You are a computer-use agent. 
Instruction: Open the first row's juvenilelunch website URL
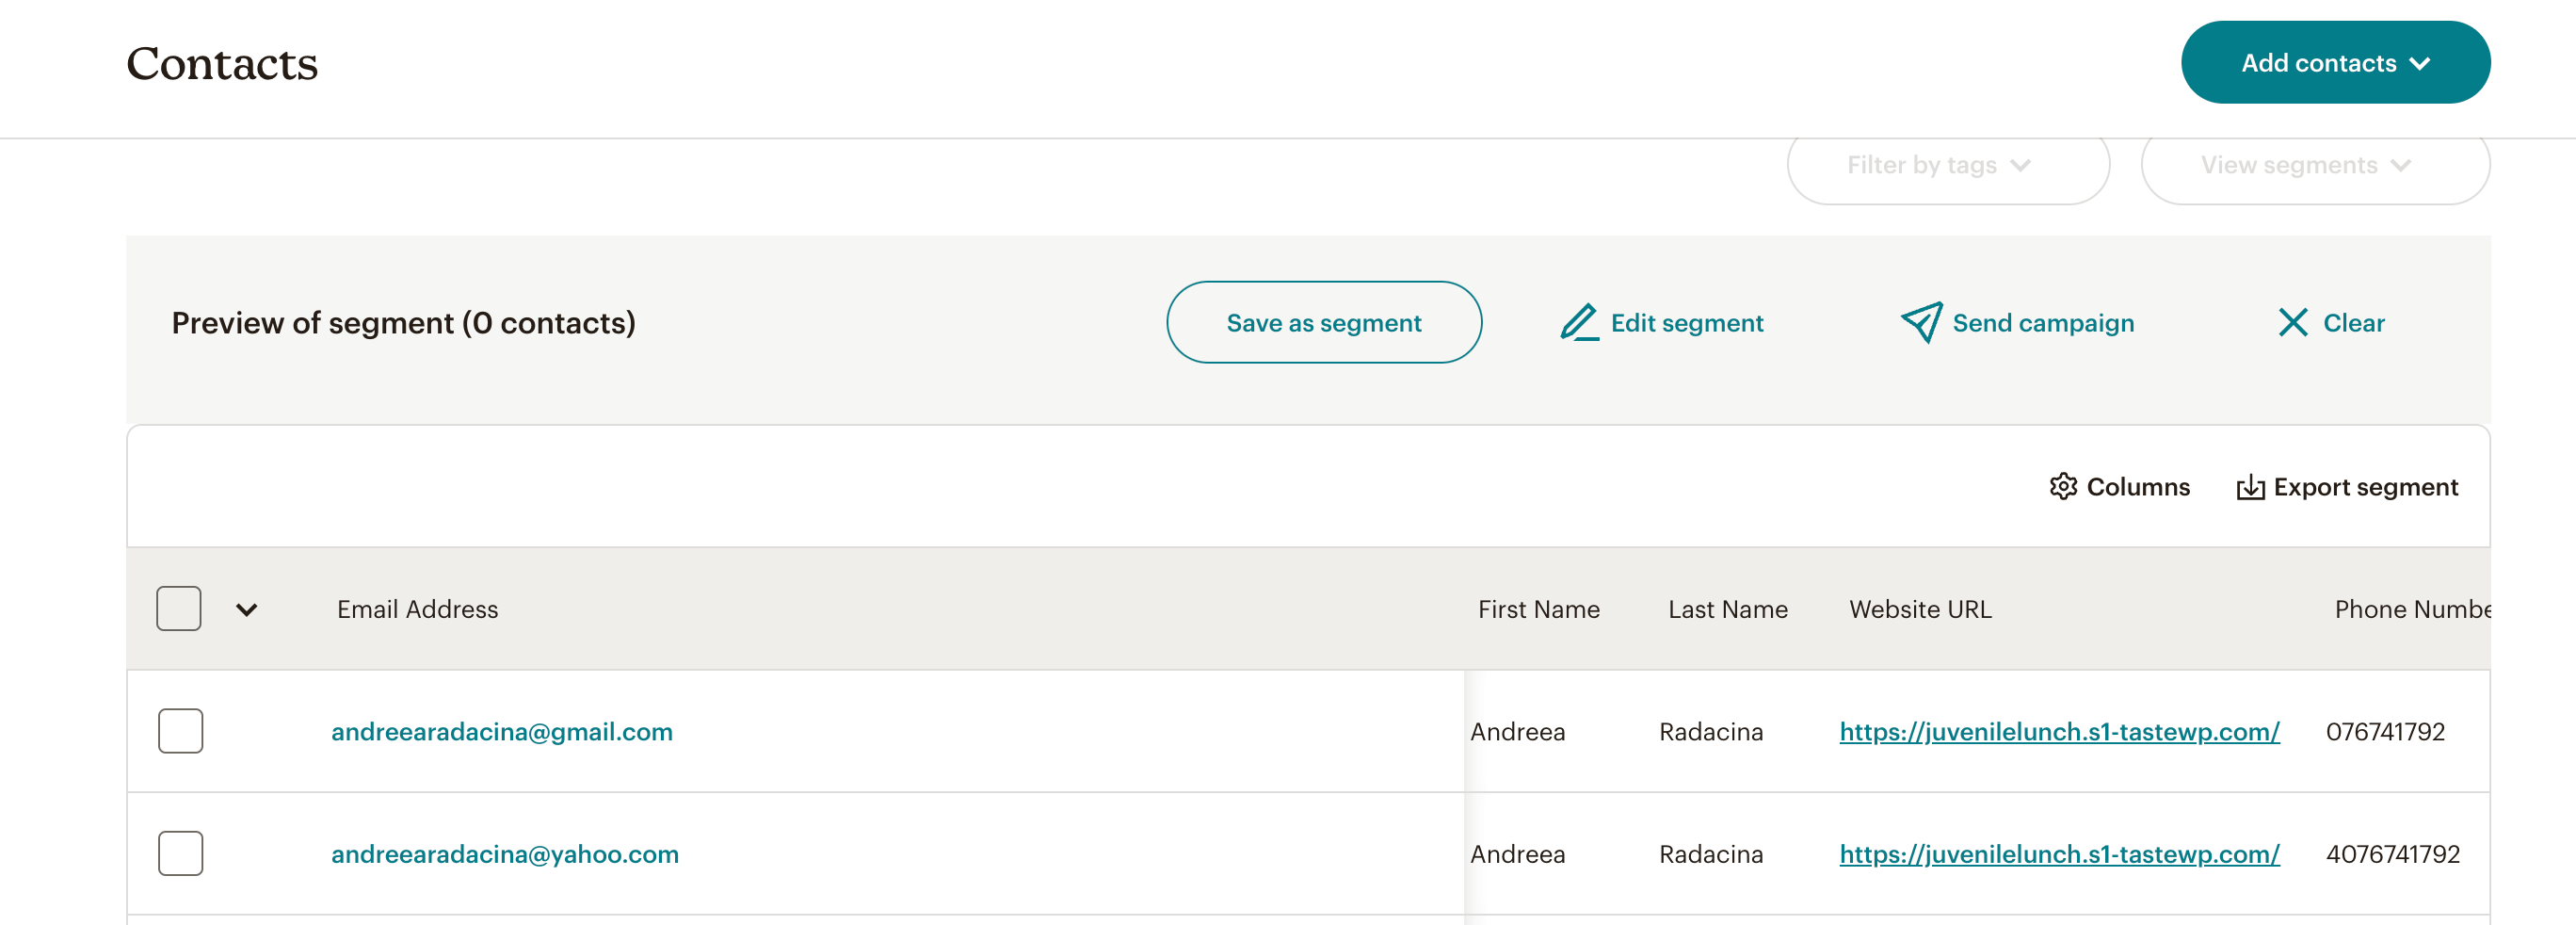click(2059, 732)
